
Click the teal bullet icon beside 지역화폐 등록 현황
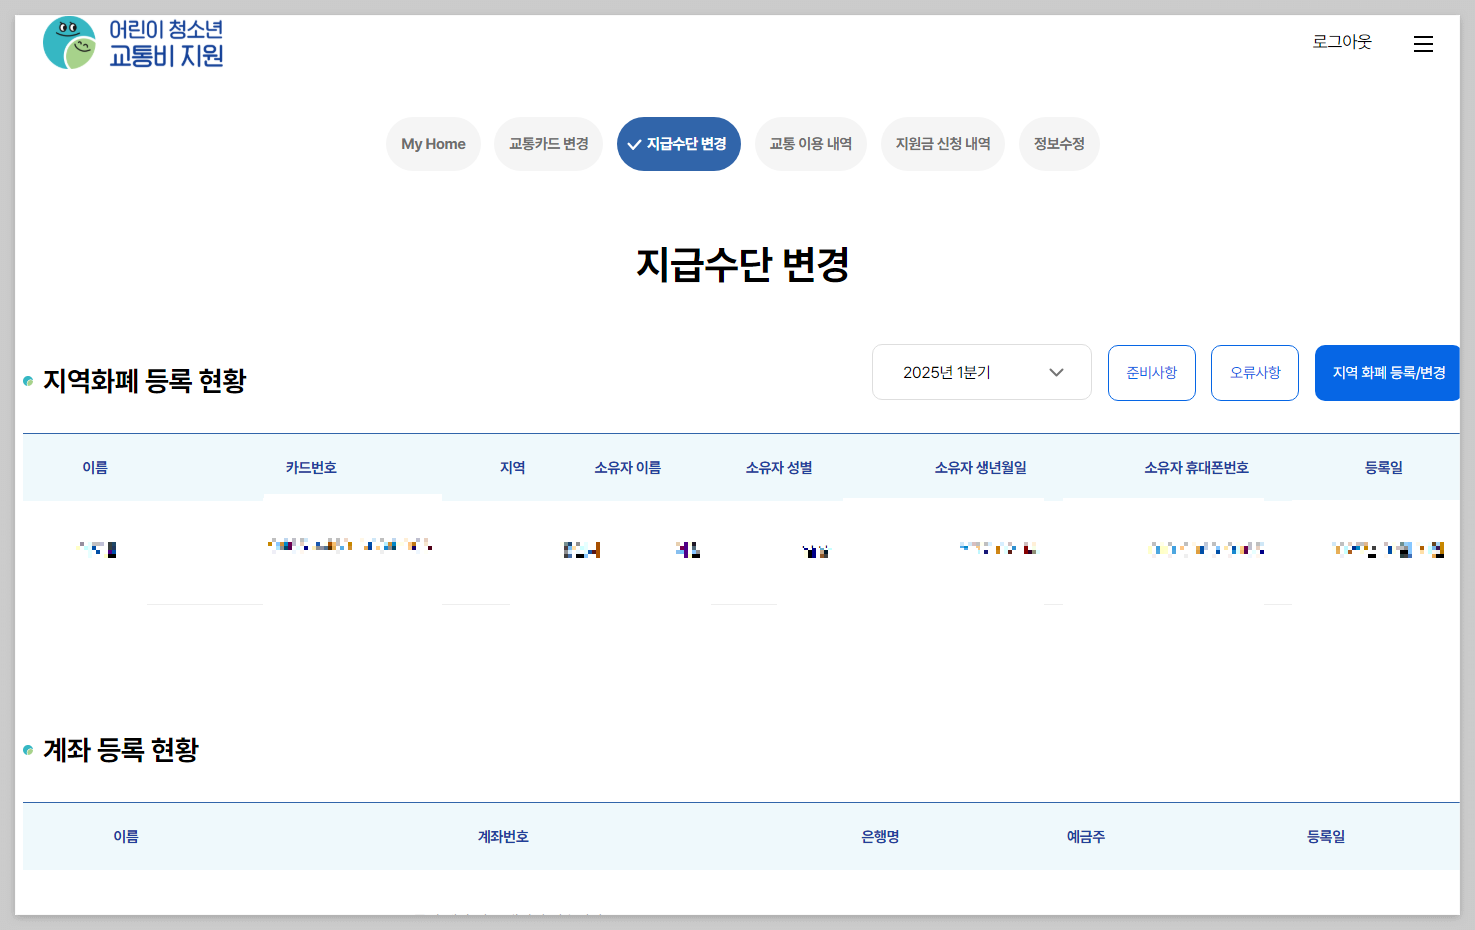pyautogui.click(x=26, y=380)
